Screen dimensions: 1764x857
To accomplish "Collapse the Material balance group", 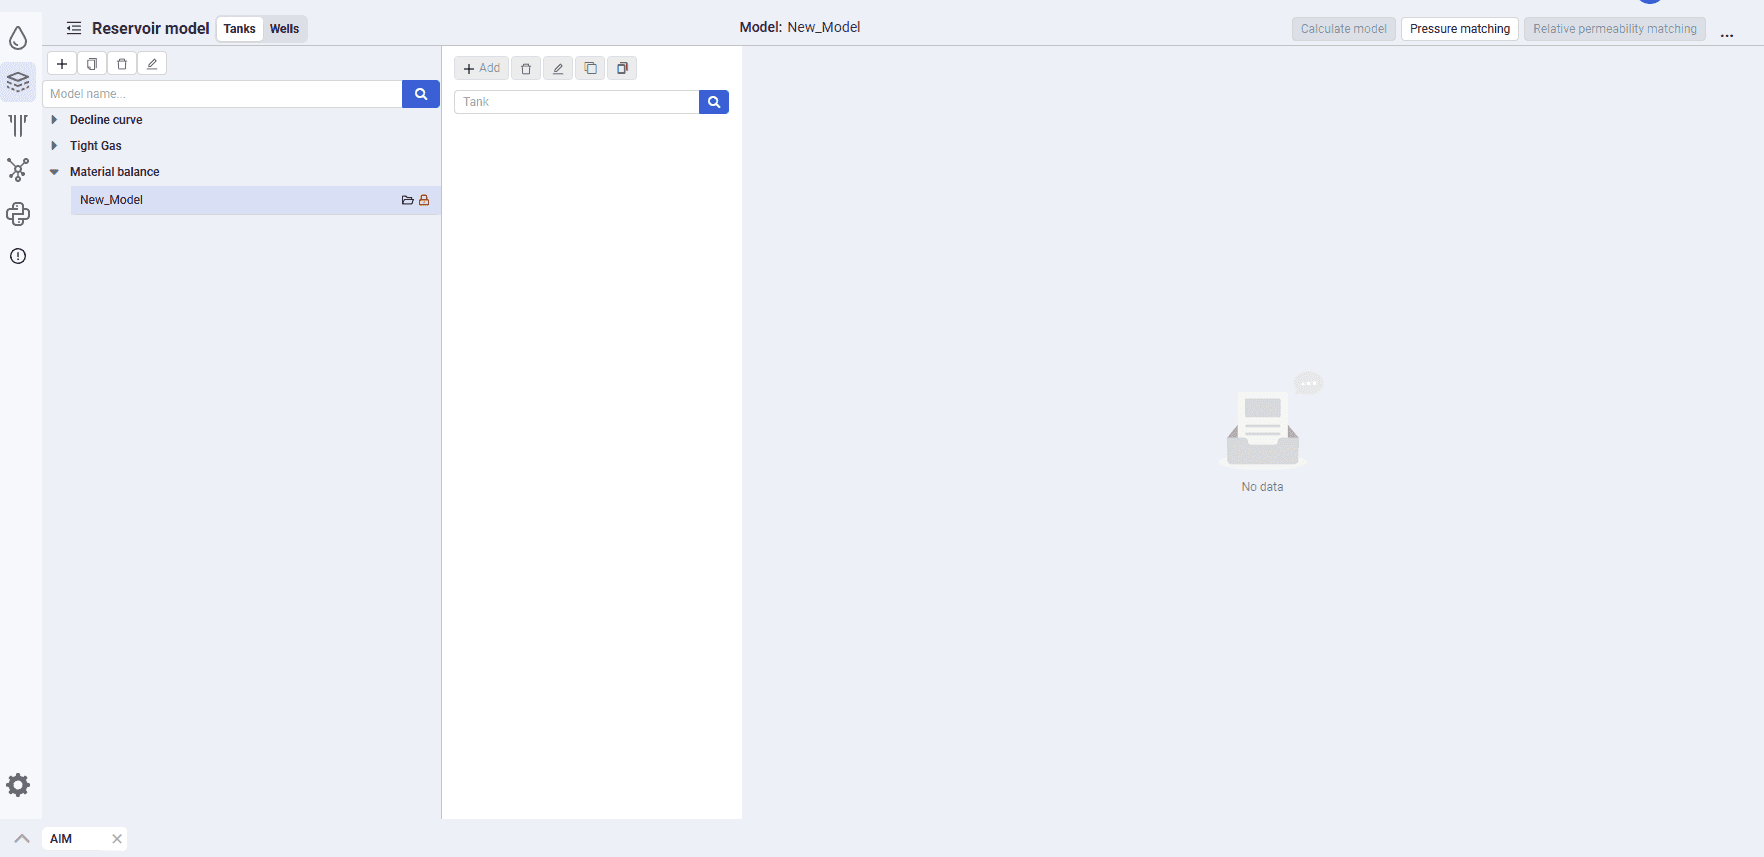I will tap(54, 172).
